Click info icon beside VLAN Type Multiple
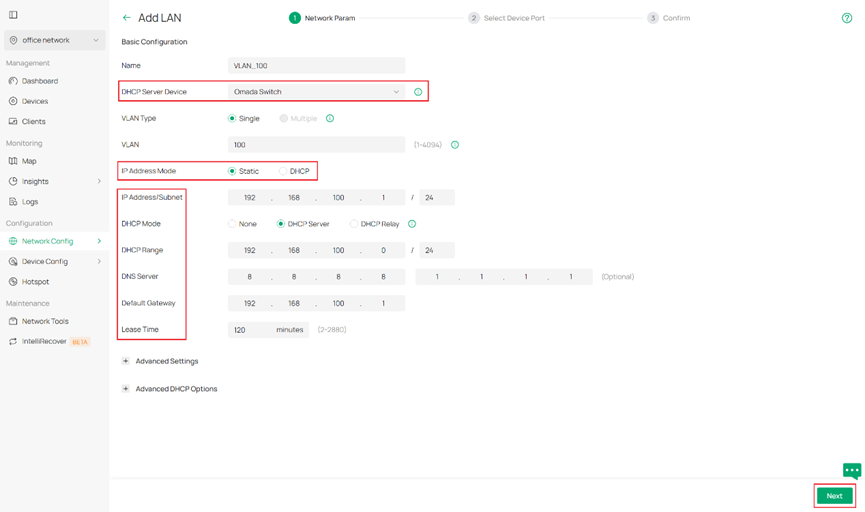Image resolution: width=865 pixels, height=512 pixels. pyautogui.click(x=330, y=118)
